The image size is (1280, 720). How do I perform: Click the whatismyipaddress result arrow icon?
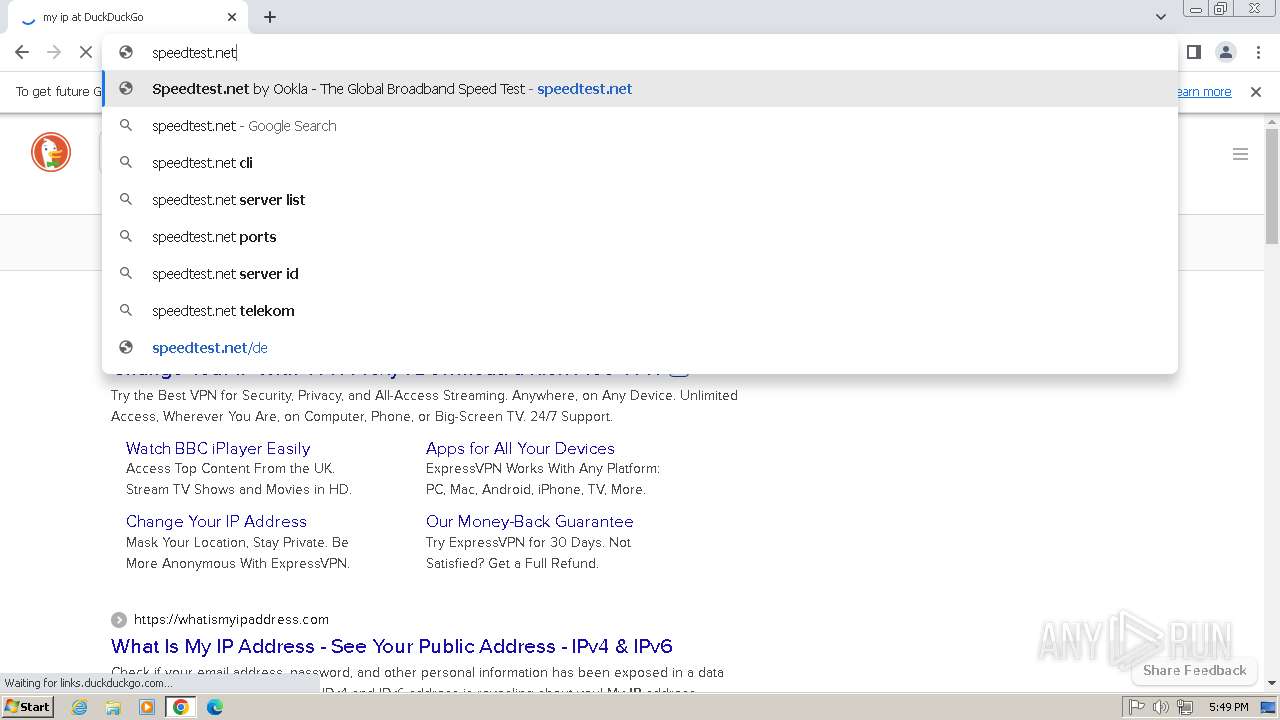119,619
